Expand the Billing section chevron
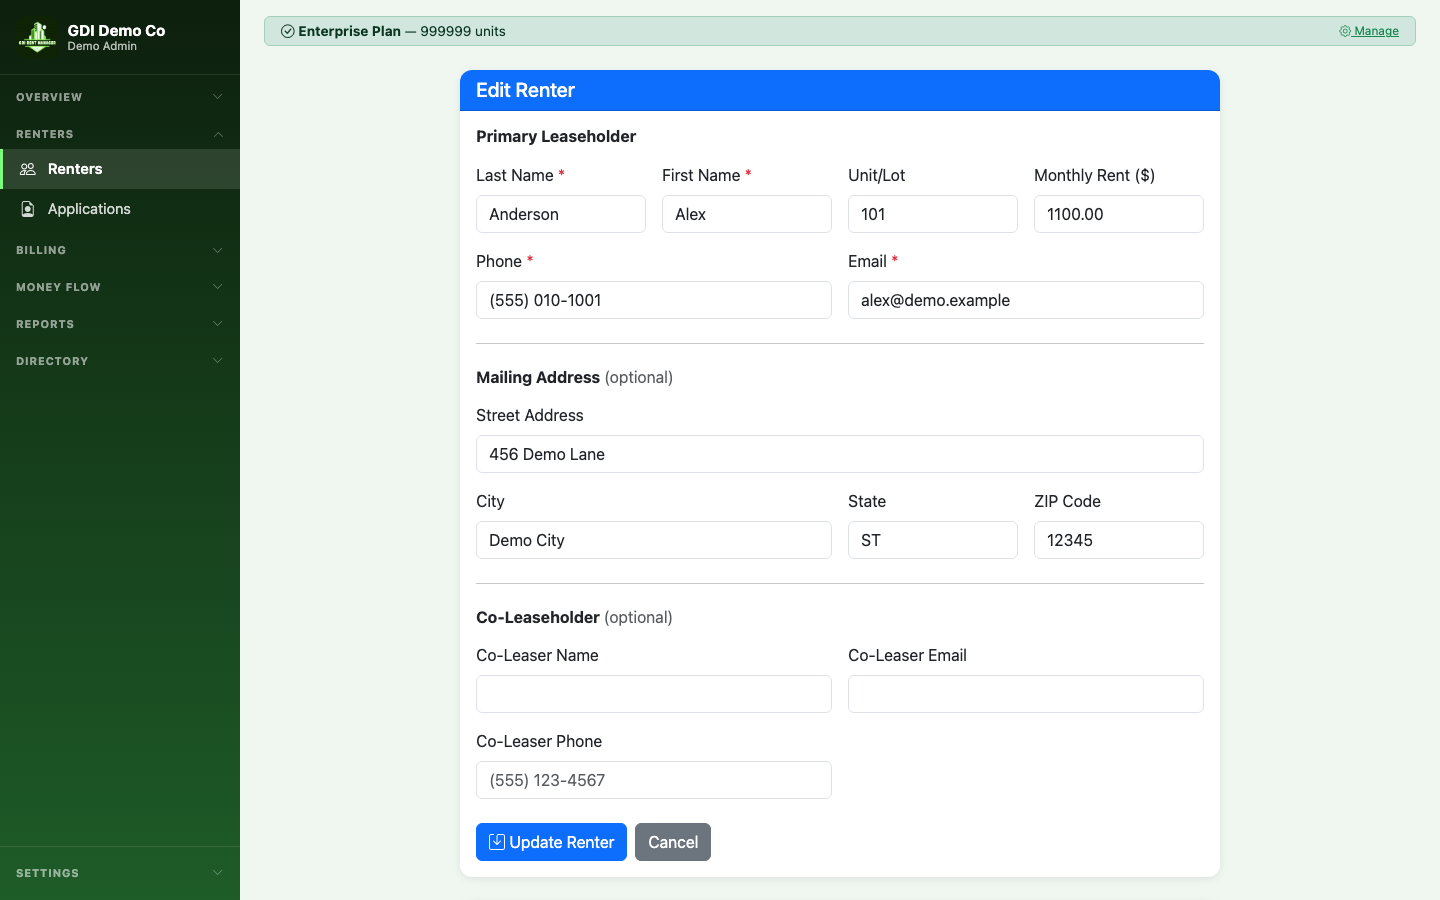 tap(218, 250)
